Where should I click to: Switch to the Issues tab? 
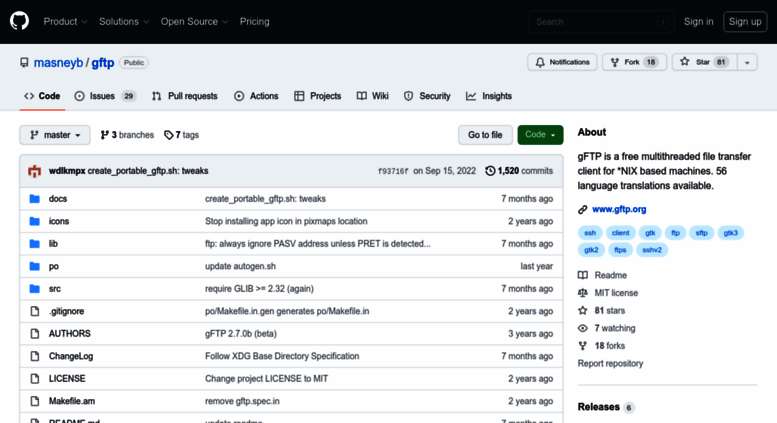pyautogui.click(x=106, y=96)
